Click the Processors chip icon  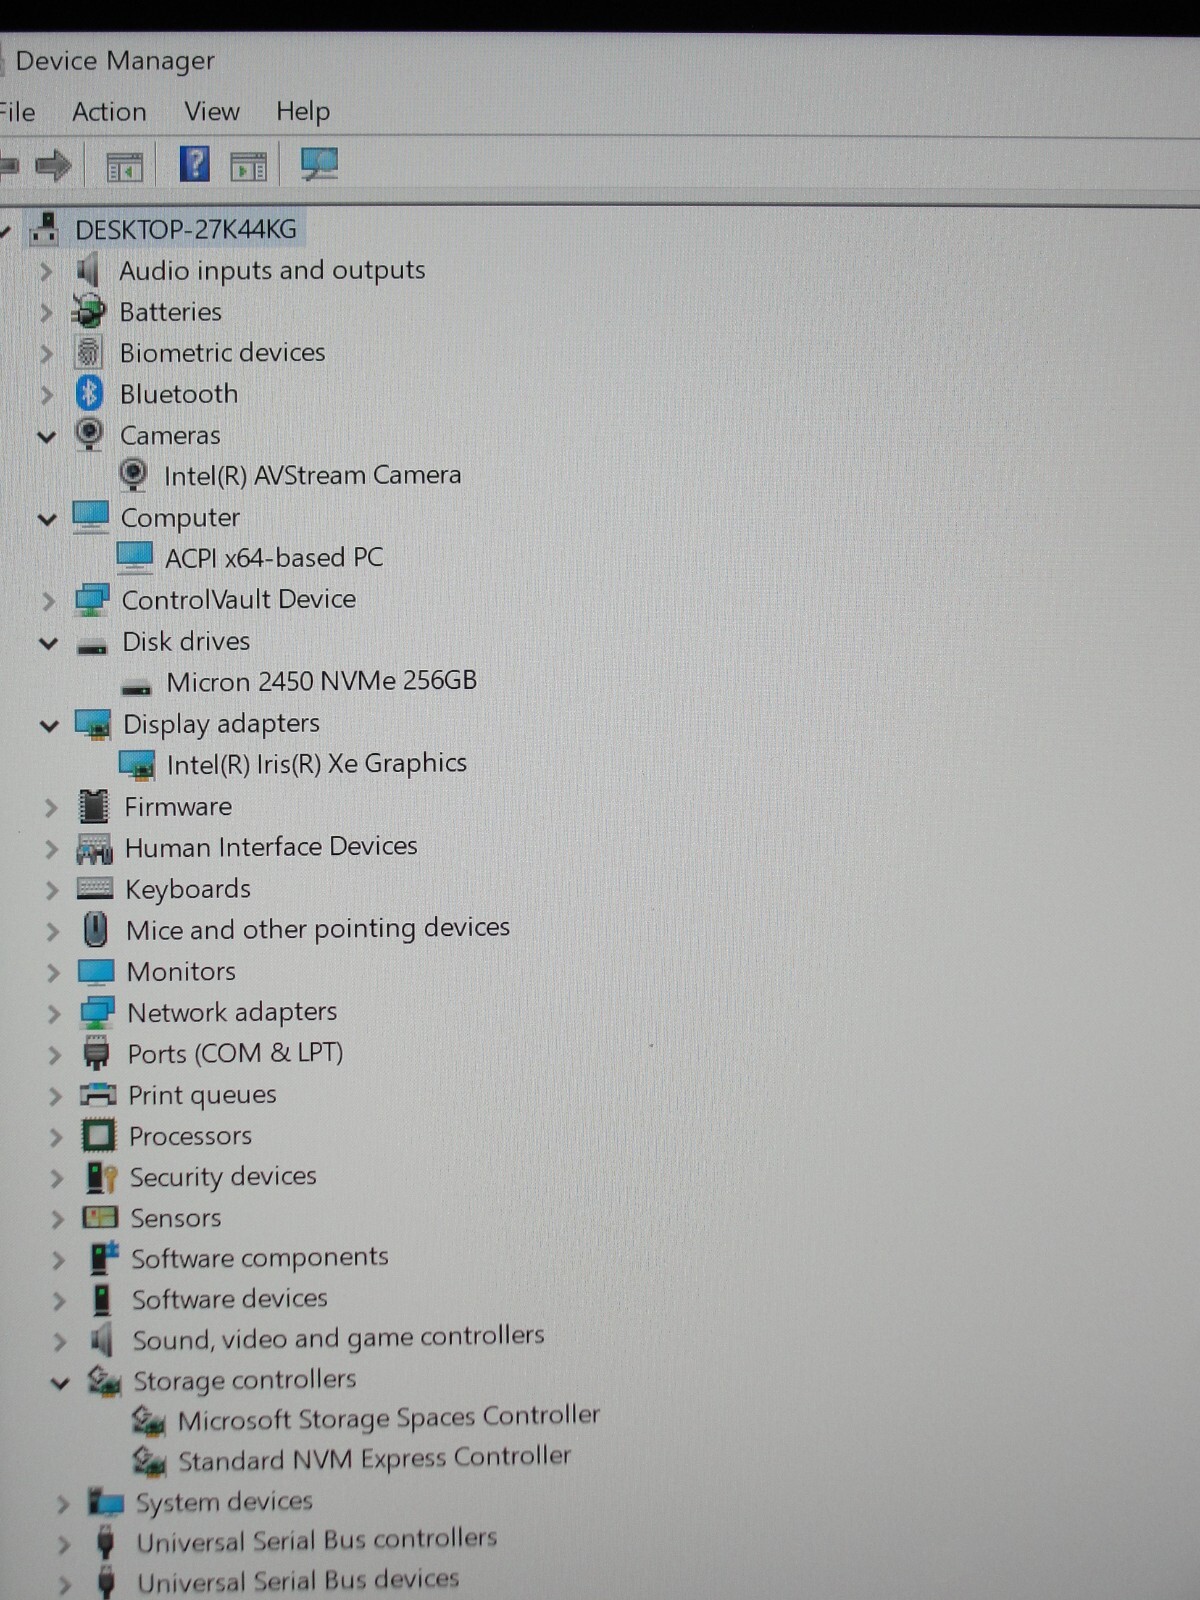(x=99, y=1135)
